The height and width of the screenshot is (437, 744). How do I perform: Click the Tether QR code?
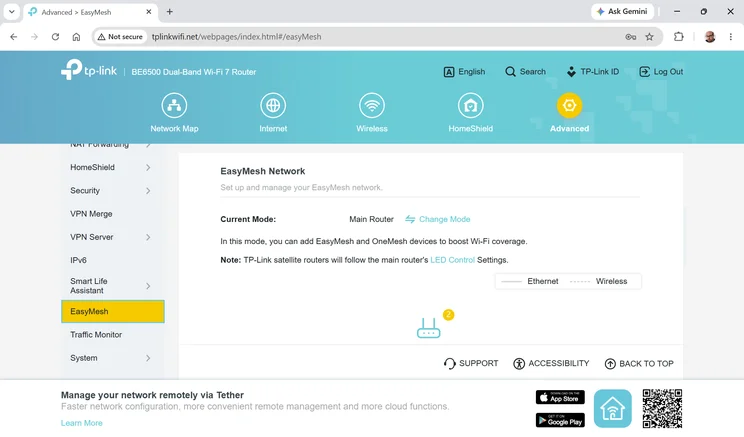(662, 409)
